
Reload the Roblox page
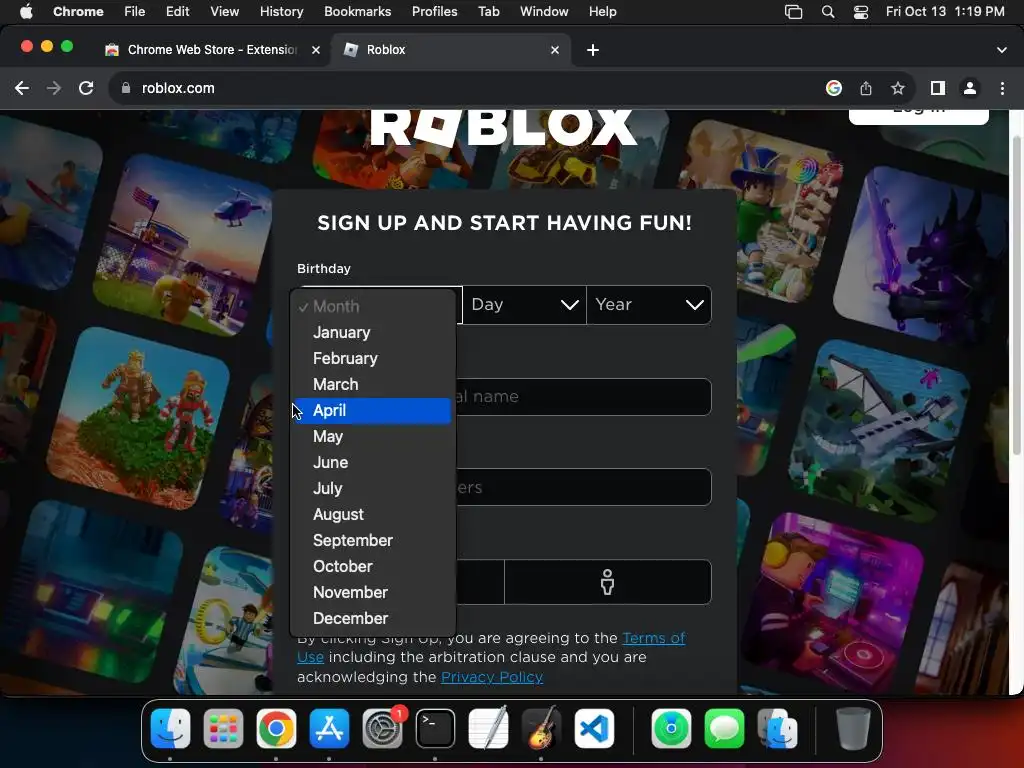pyautogui.click(x=86, y=88)
